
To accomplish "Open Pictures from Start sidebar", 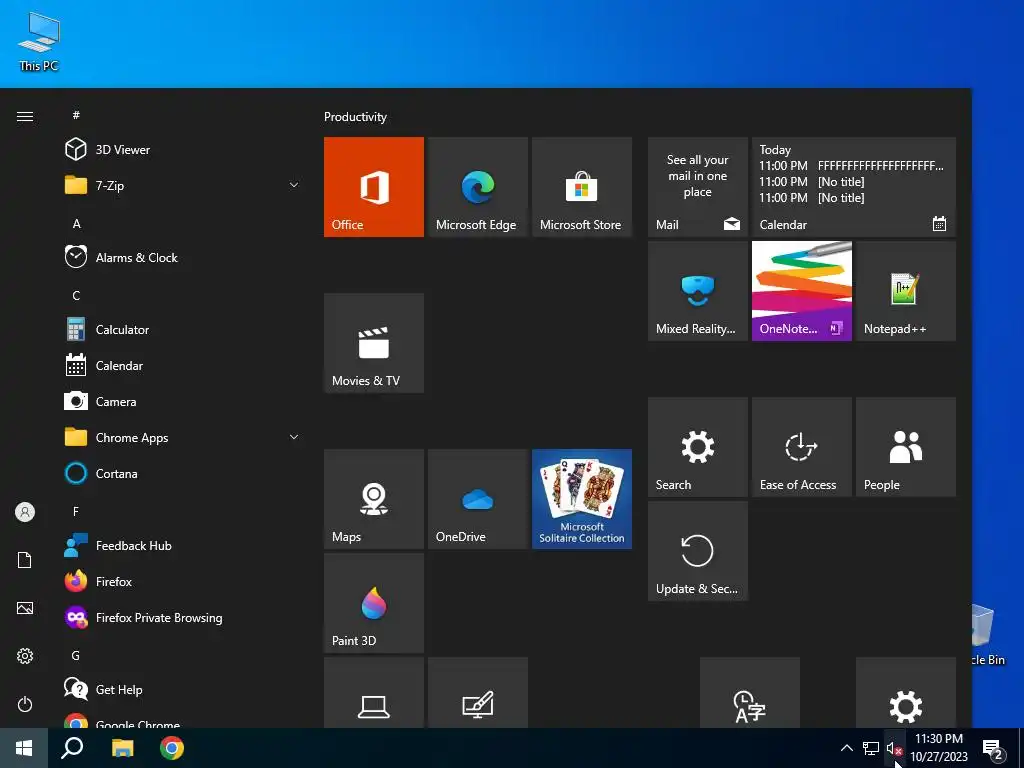I will coord(25,608).
